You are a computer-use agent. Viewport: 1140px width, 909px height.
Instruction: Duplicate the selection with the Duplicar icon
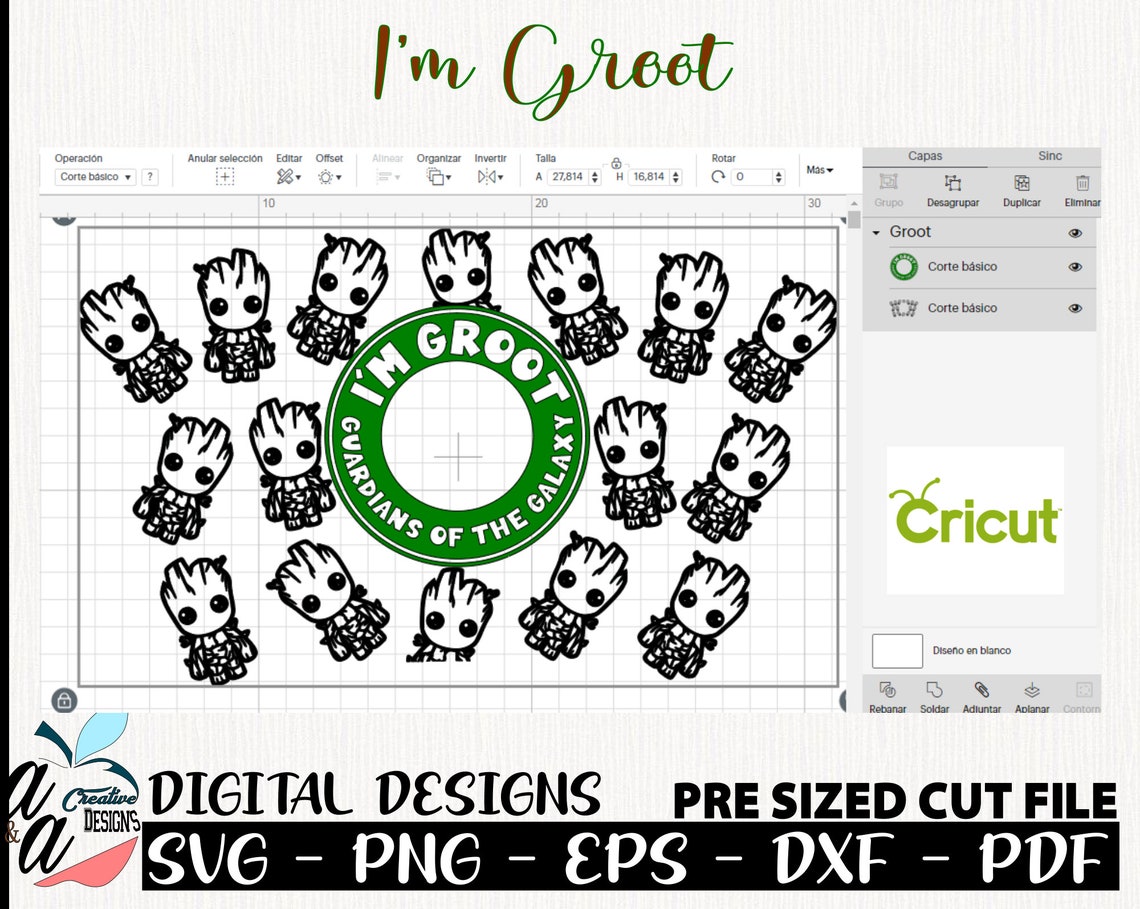point(1022,185)
